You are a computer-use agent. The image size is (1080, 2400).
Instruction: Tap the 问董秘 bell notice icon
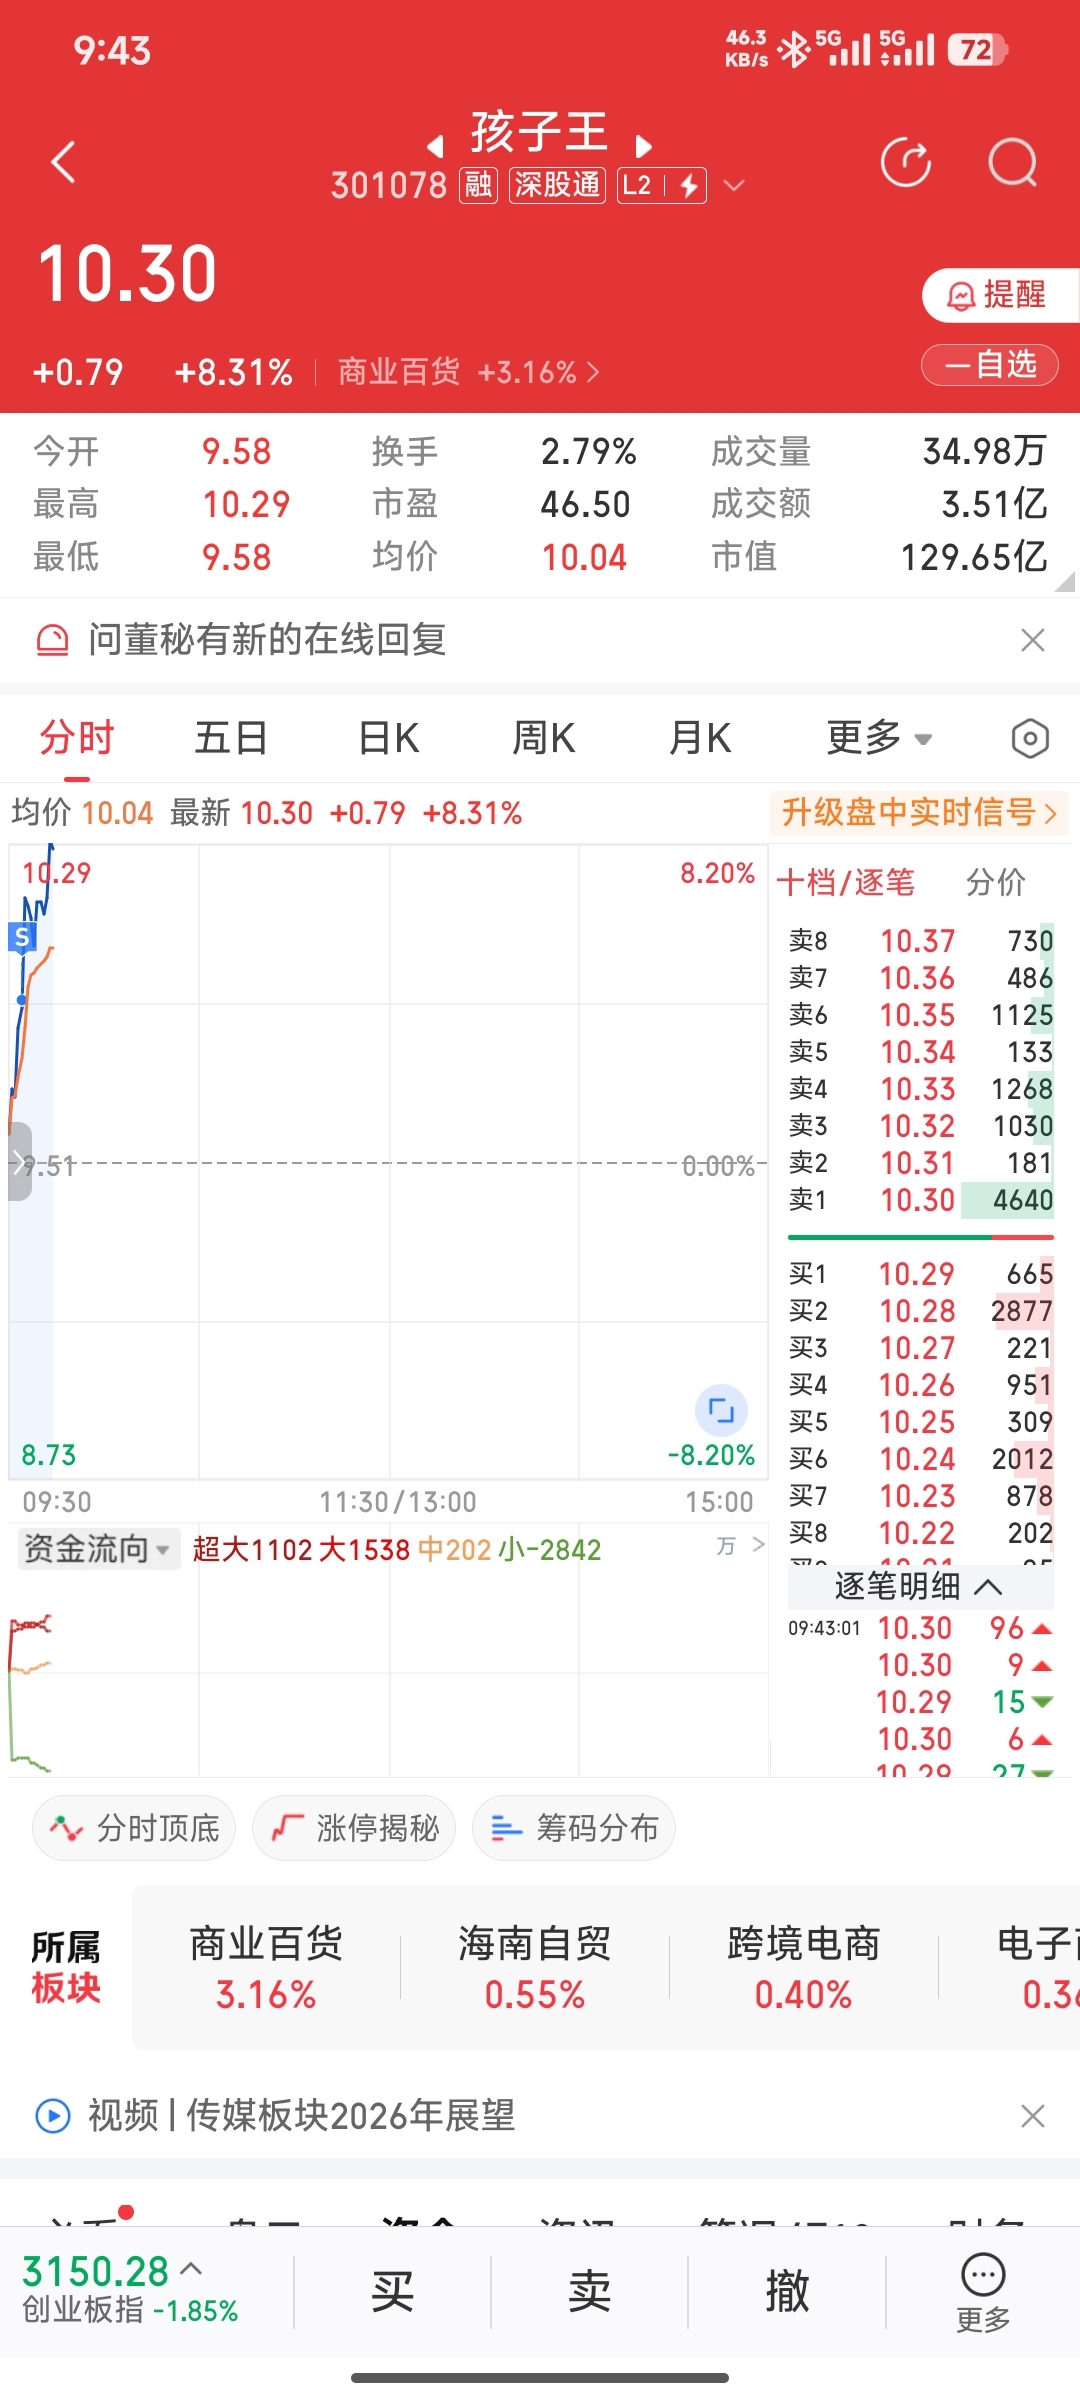(x=53, y=640)
